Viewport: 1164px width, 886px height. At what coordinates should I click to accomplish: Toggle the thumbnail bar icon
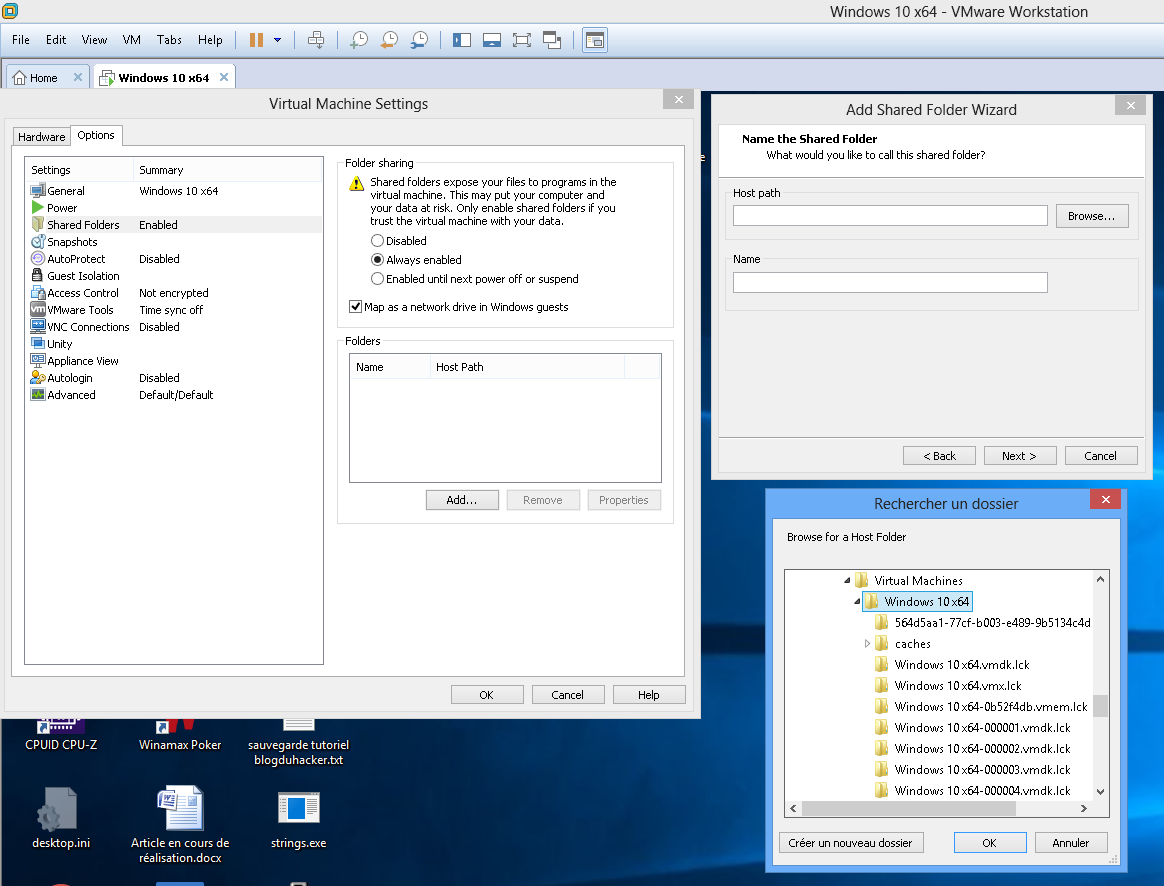point(492,40)
